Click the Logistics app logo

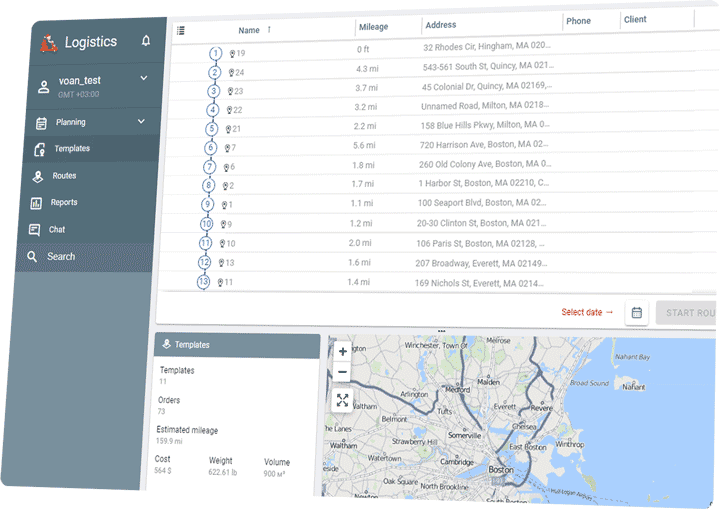click(46, 43)
